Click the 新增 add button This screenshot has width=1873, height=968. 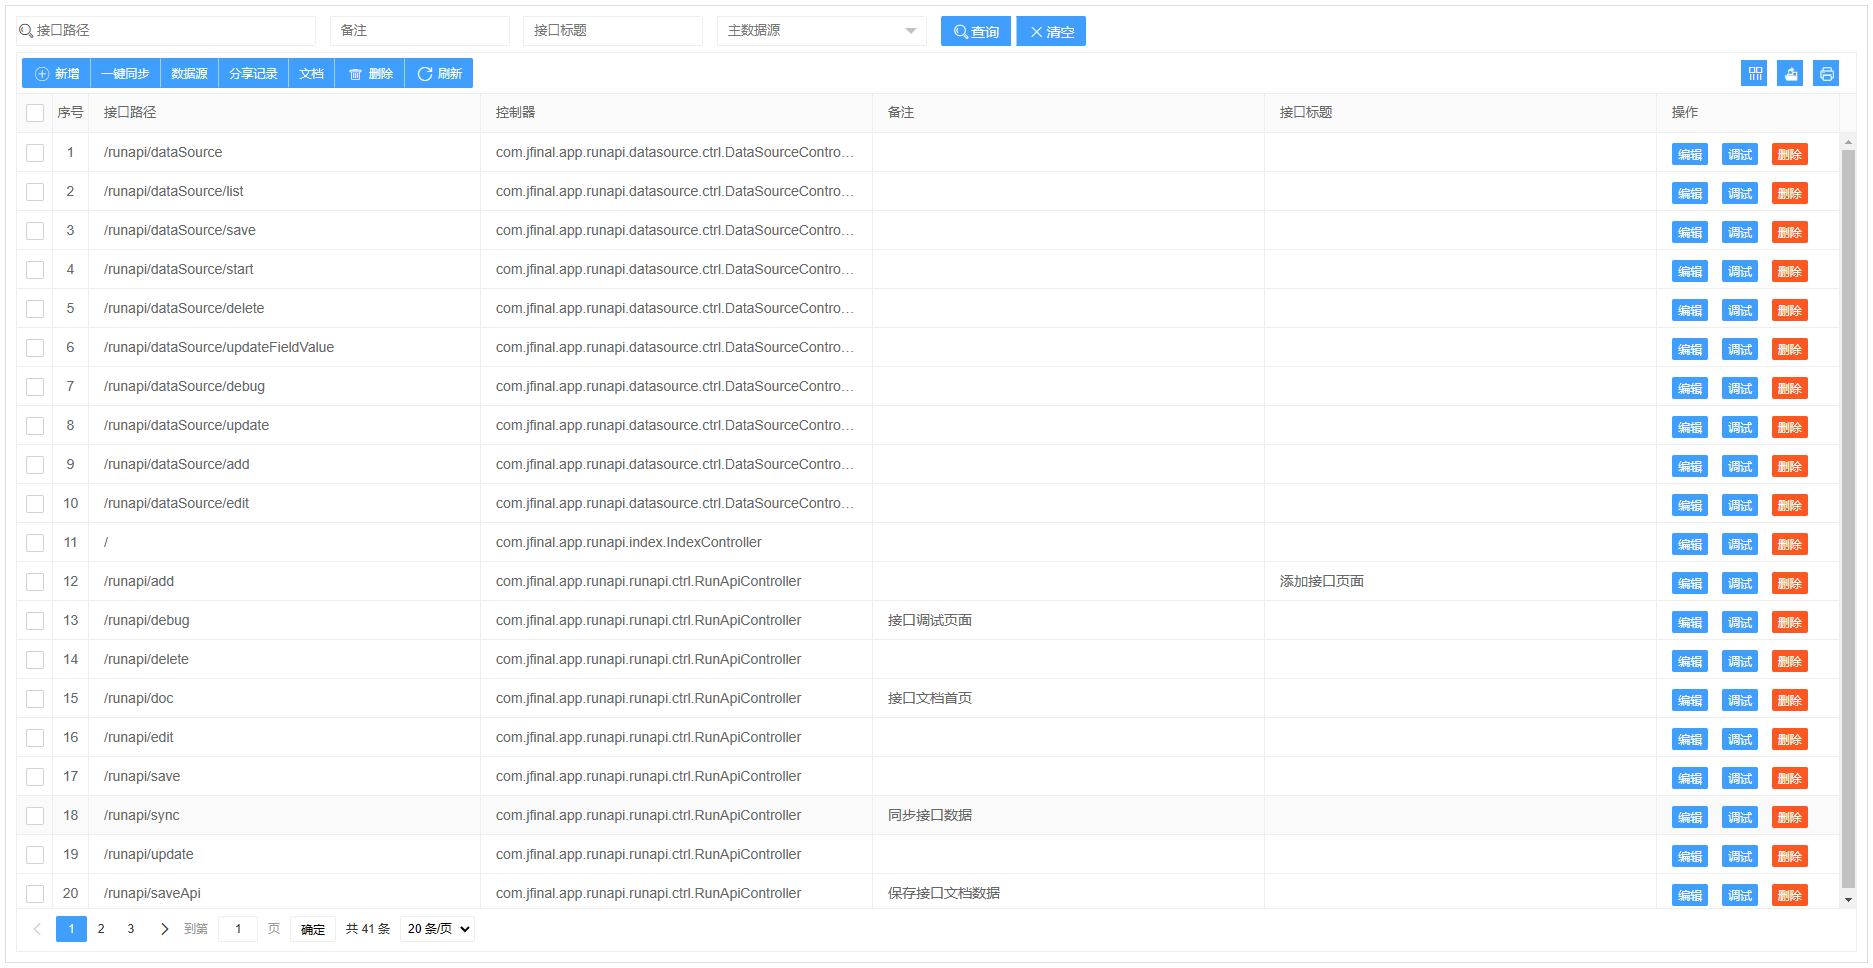tap(57, 73)
